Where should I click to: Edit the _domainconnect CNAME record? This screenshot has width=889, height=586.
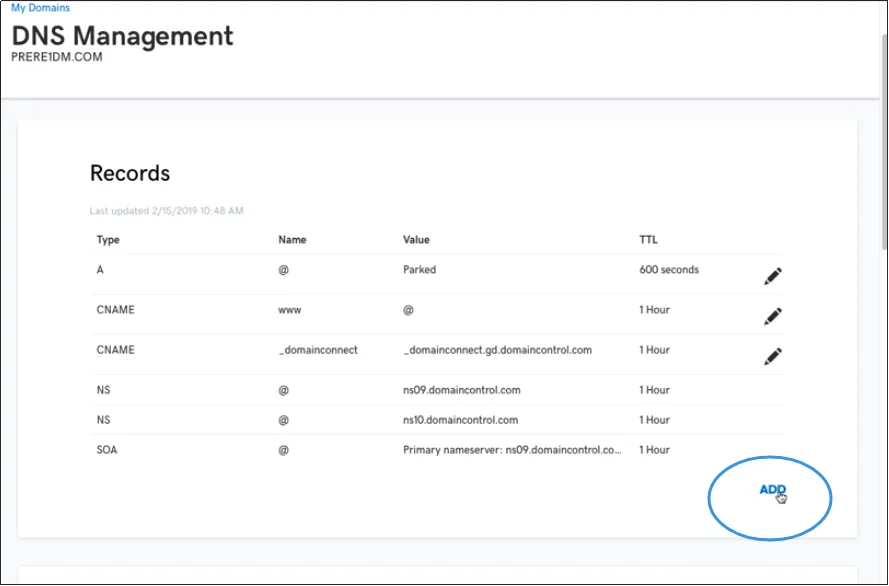coord(772,355)
